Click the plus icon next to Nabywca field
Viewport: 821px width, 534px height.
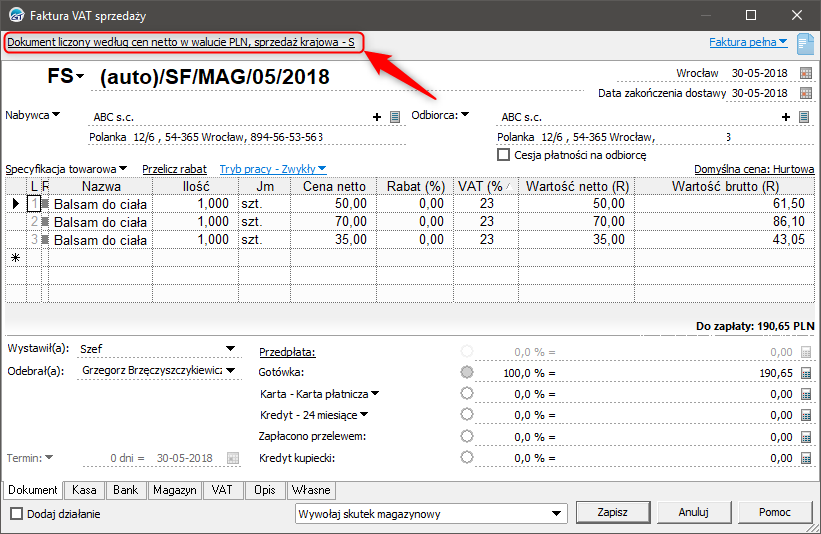tap(378, 117)
